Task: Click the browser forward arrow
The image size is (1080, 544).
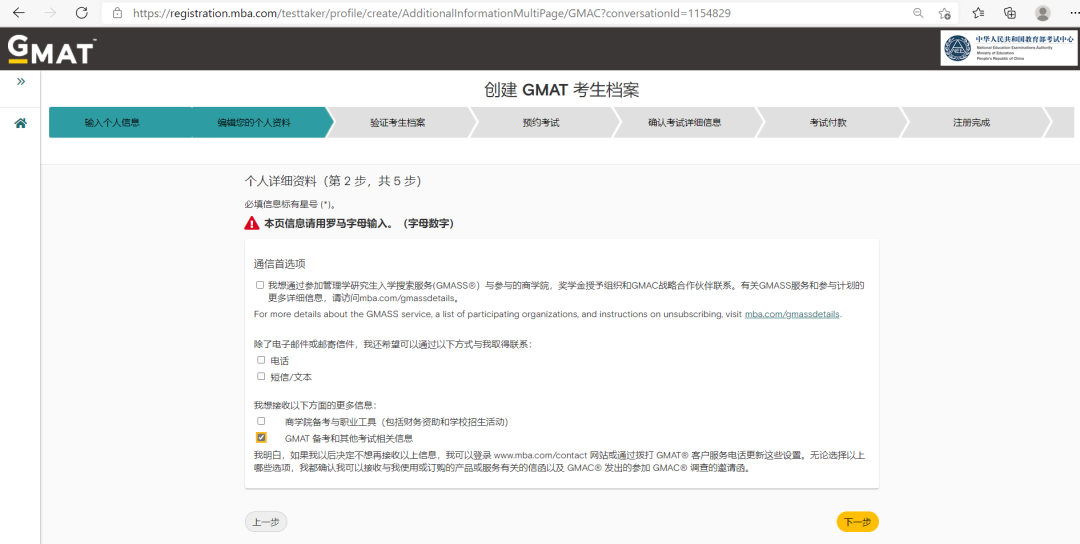Action: (x=50, y=12)
